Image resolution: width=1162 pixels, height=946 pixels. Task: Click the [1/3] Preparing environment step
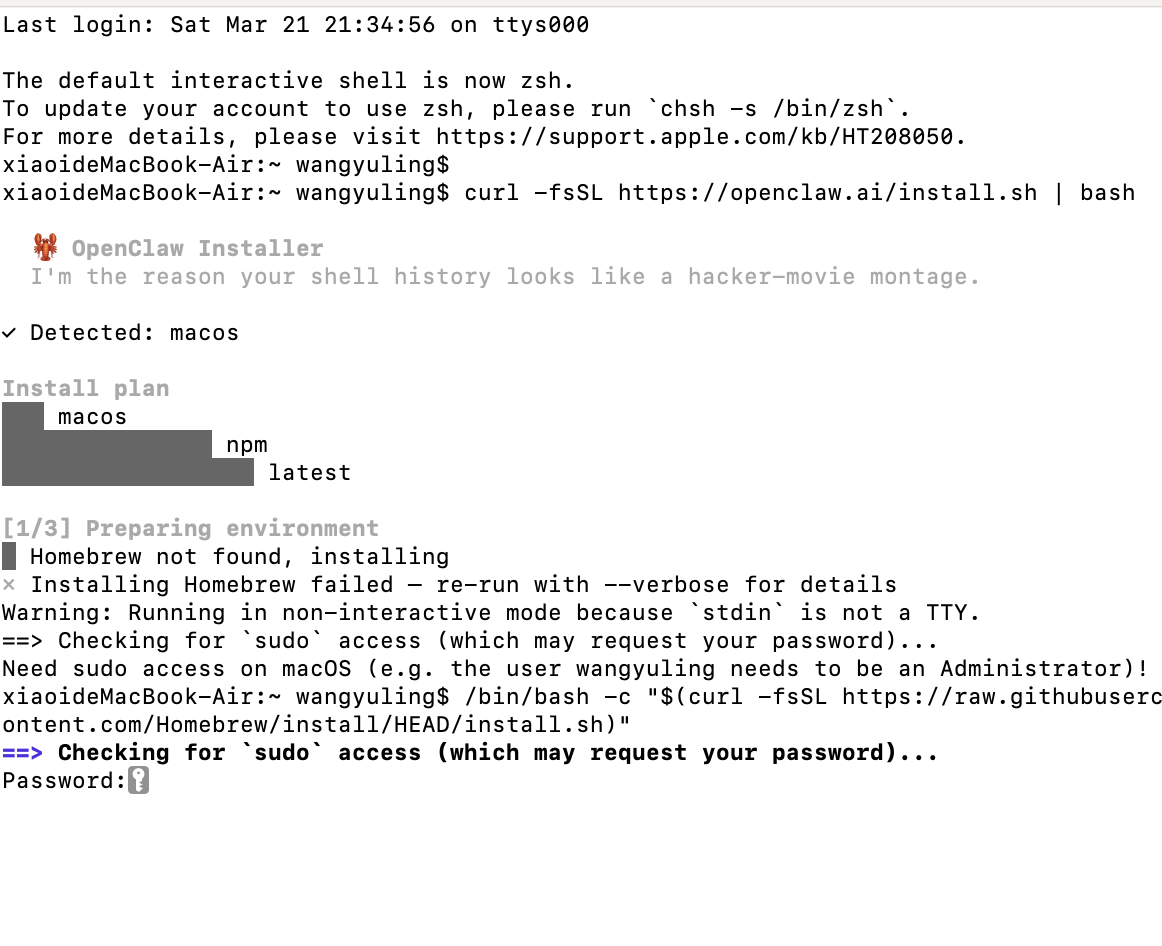[190, 529]
